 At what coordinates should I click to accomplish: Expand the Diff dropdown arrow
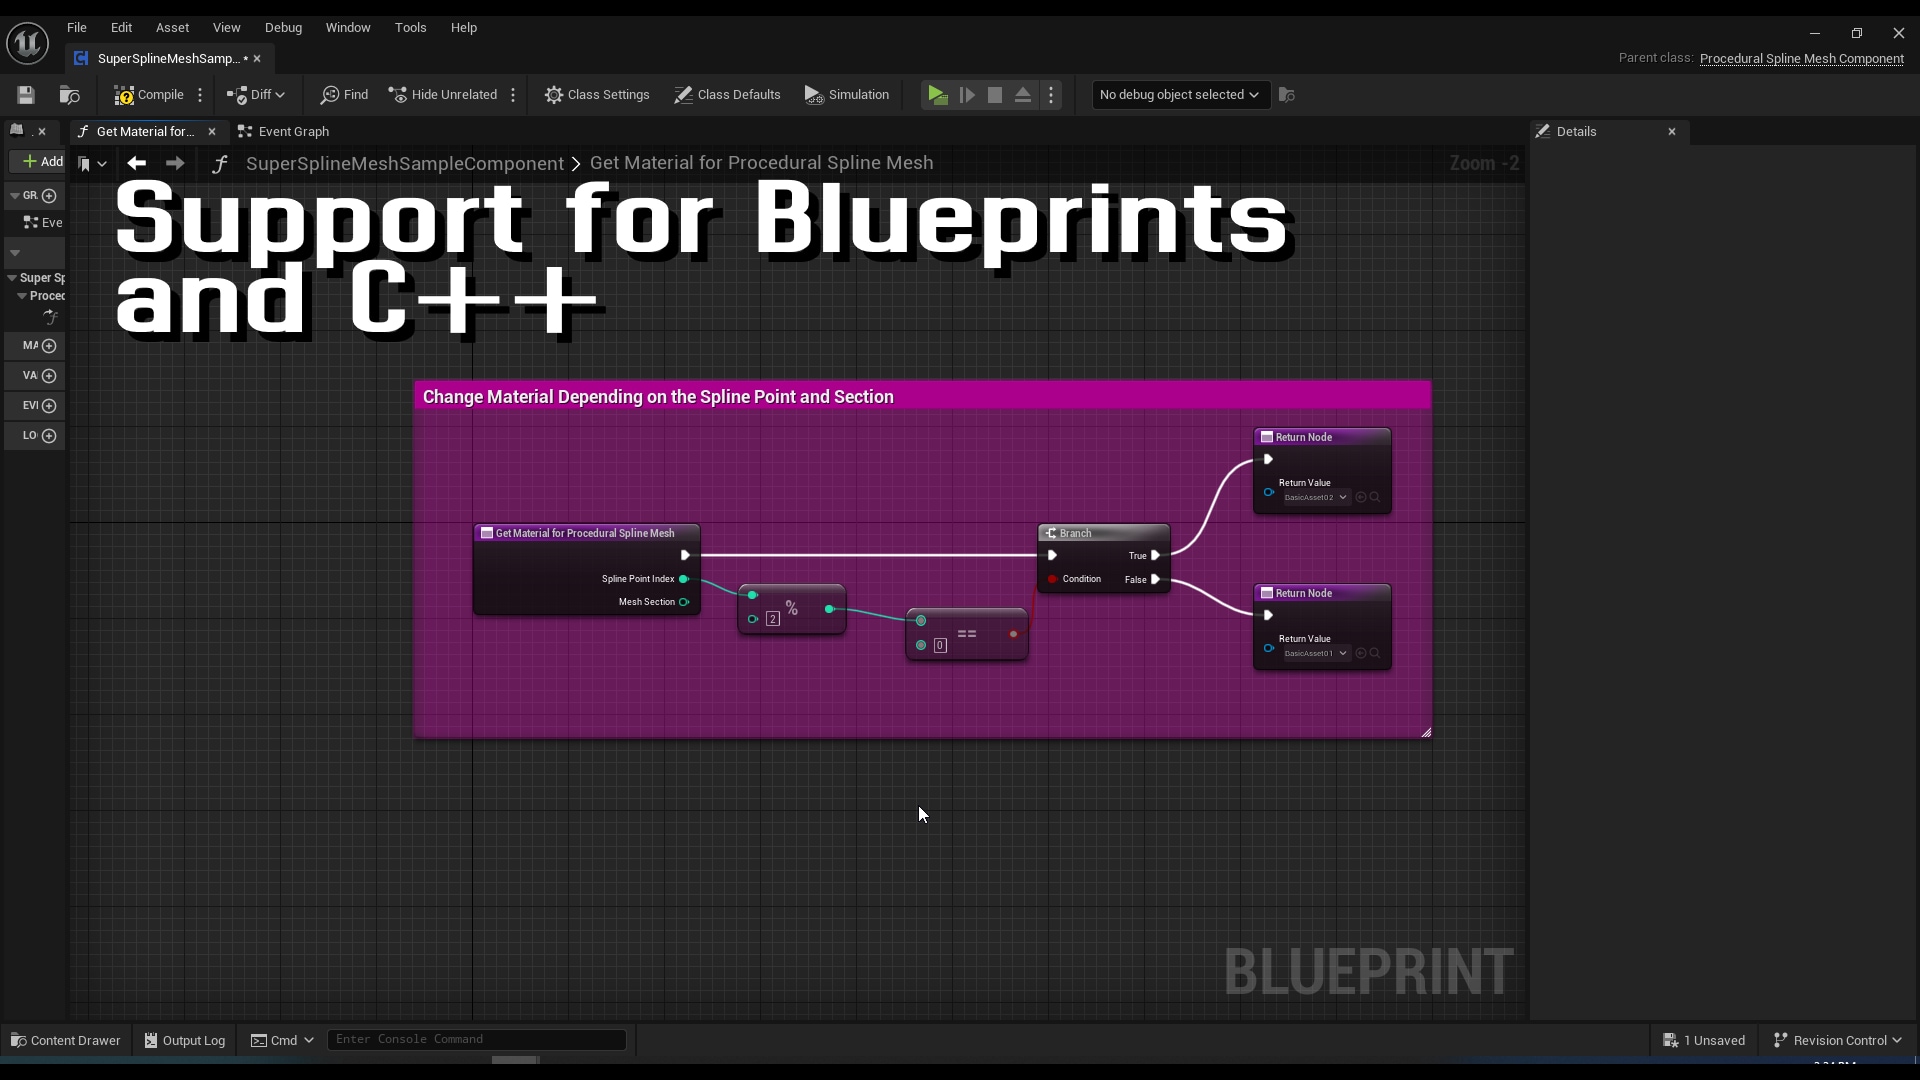coord(280,95)
